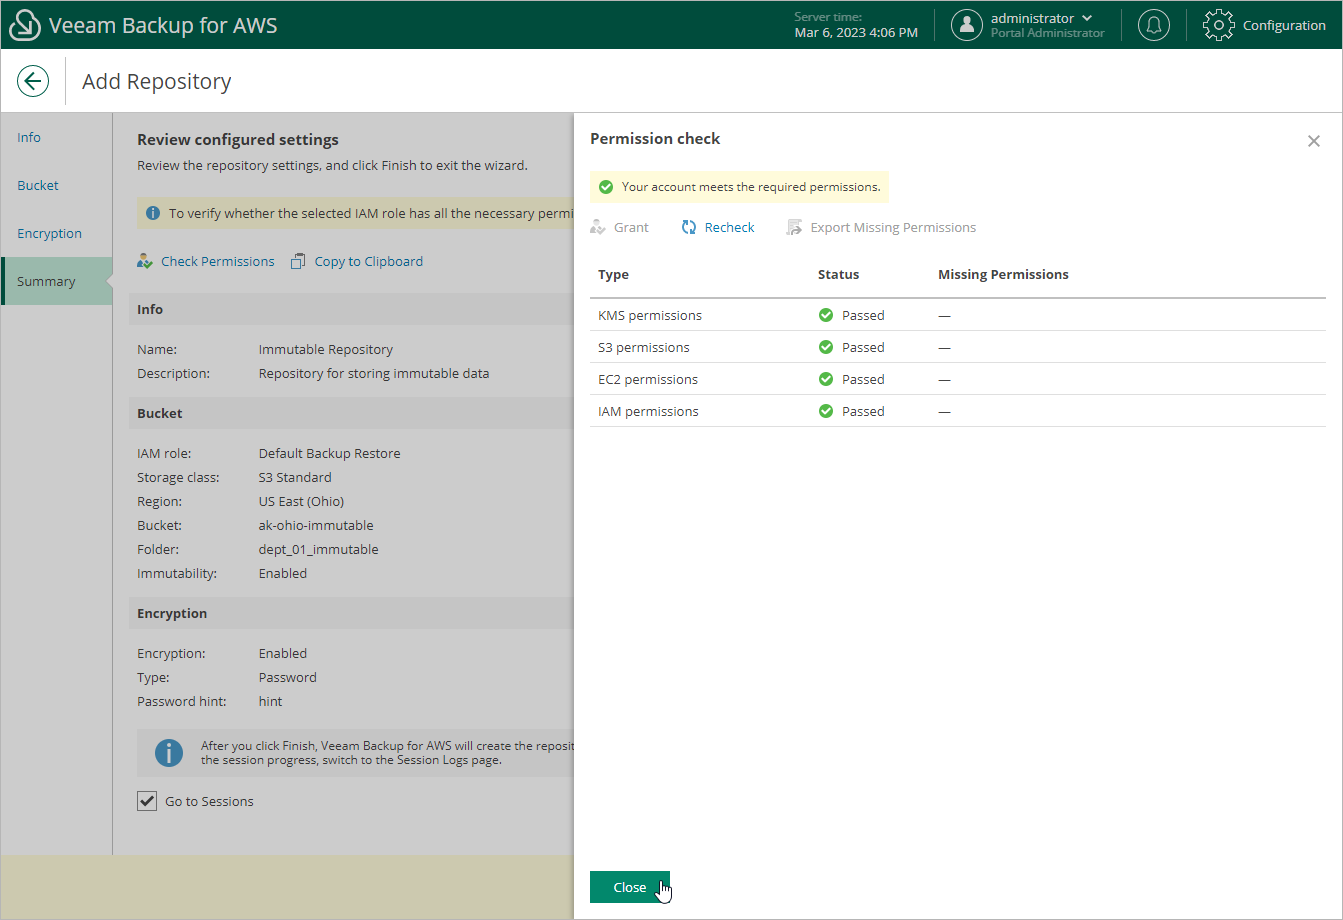Click the Recheck permissions icon
This screenshot has width=1343, height=920.
pyautogui.click(x=688, y=227)
